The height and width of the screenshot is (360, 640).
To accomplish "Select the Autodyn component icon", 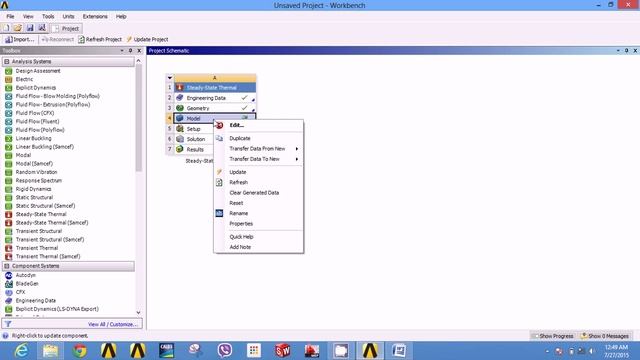I will tap(9, 276).
